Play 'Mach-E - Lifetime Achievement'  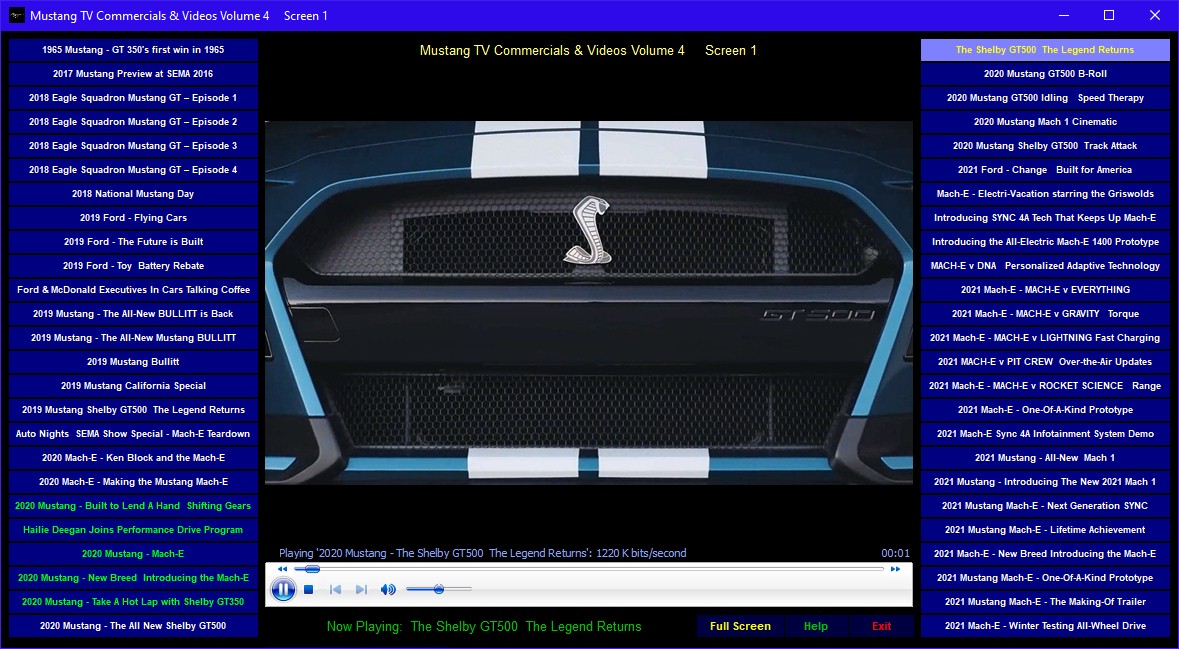click(x=1045, y=530)
